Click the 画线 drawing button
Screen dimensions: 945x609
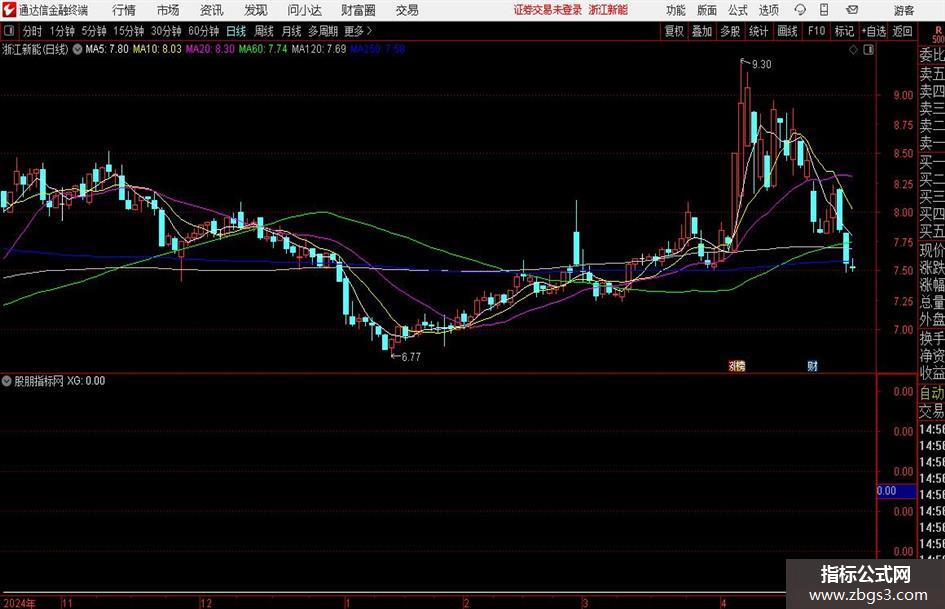(x=787, y=31)
